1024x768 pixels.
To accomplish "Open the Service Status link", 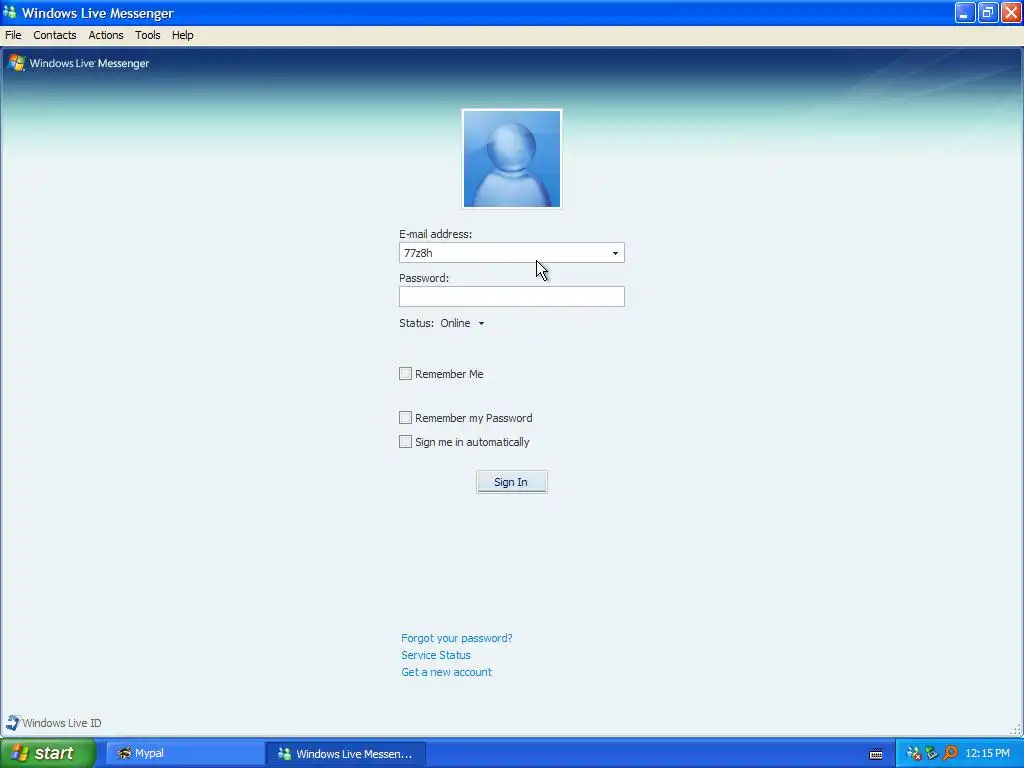I will click(x=436, y=655).
